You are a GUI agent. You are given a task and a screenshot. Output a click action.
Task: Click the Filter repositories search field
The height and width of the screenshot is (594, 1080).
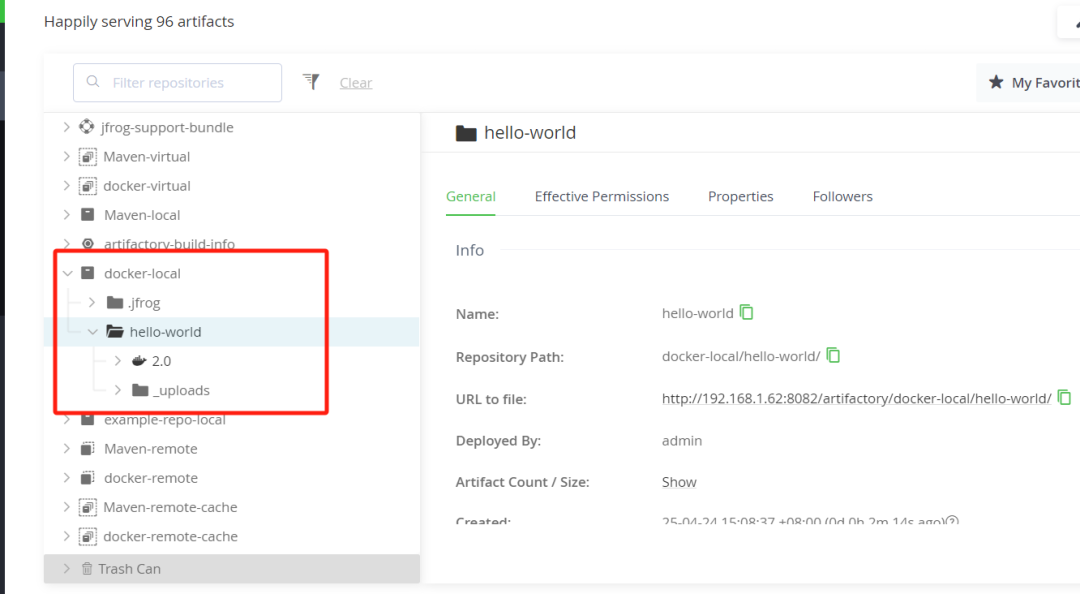click(x=177, y=83)
